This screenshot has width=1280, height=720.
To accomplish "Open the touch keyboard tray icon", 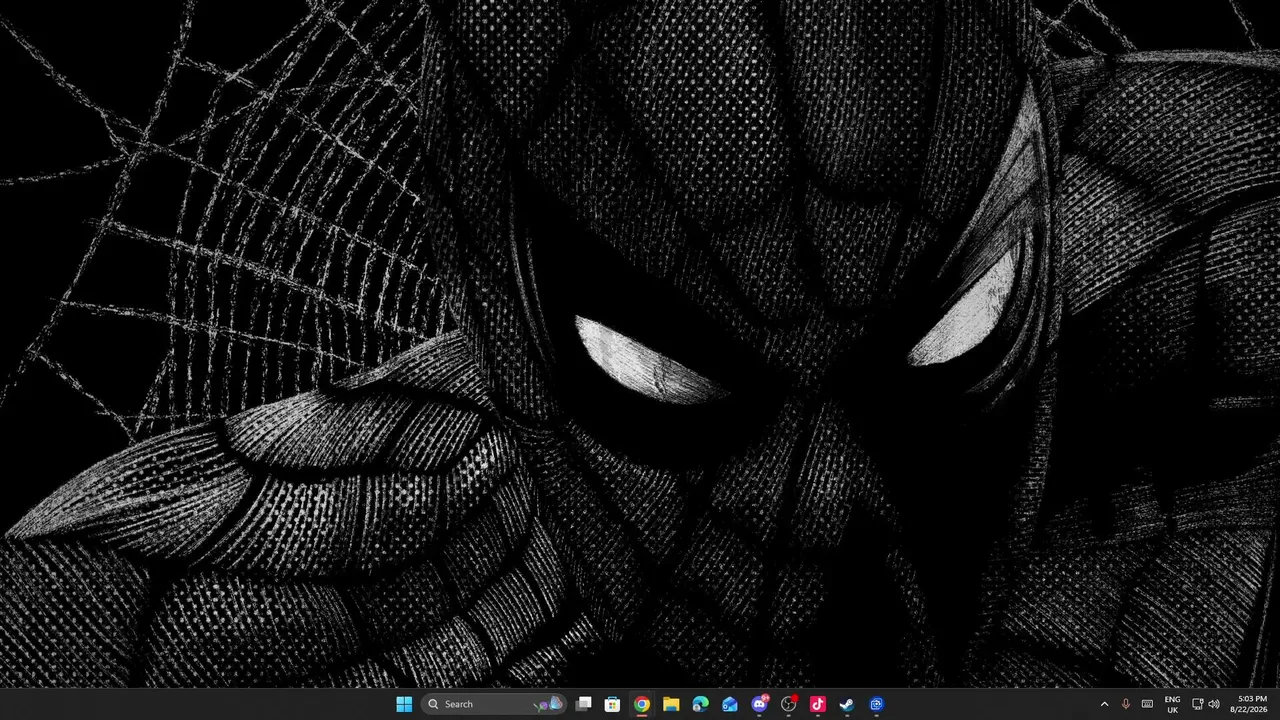I will (x=1147, y=704).
